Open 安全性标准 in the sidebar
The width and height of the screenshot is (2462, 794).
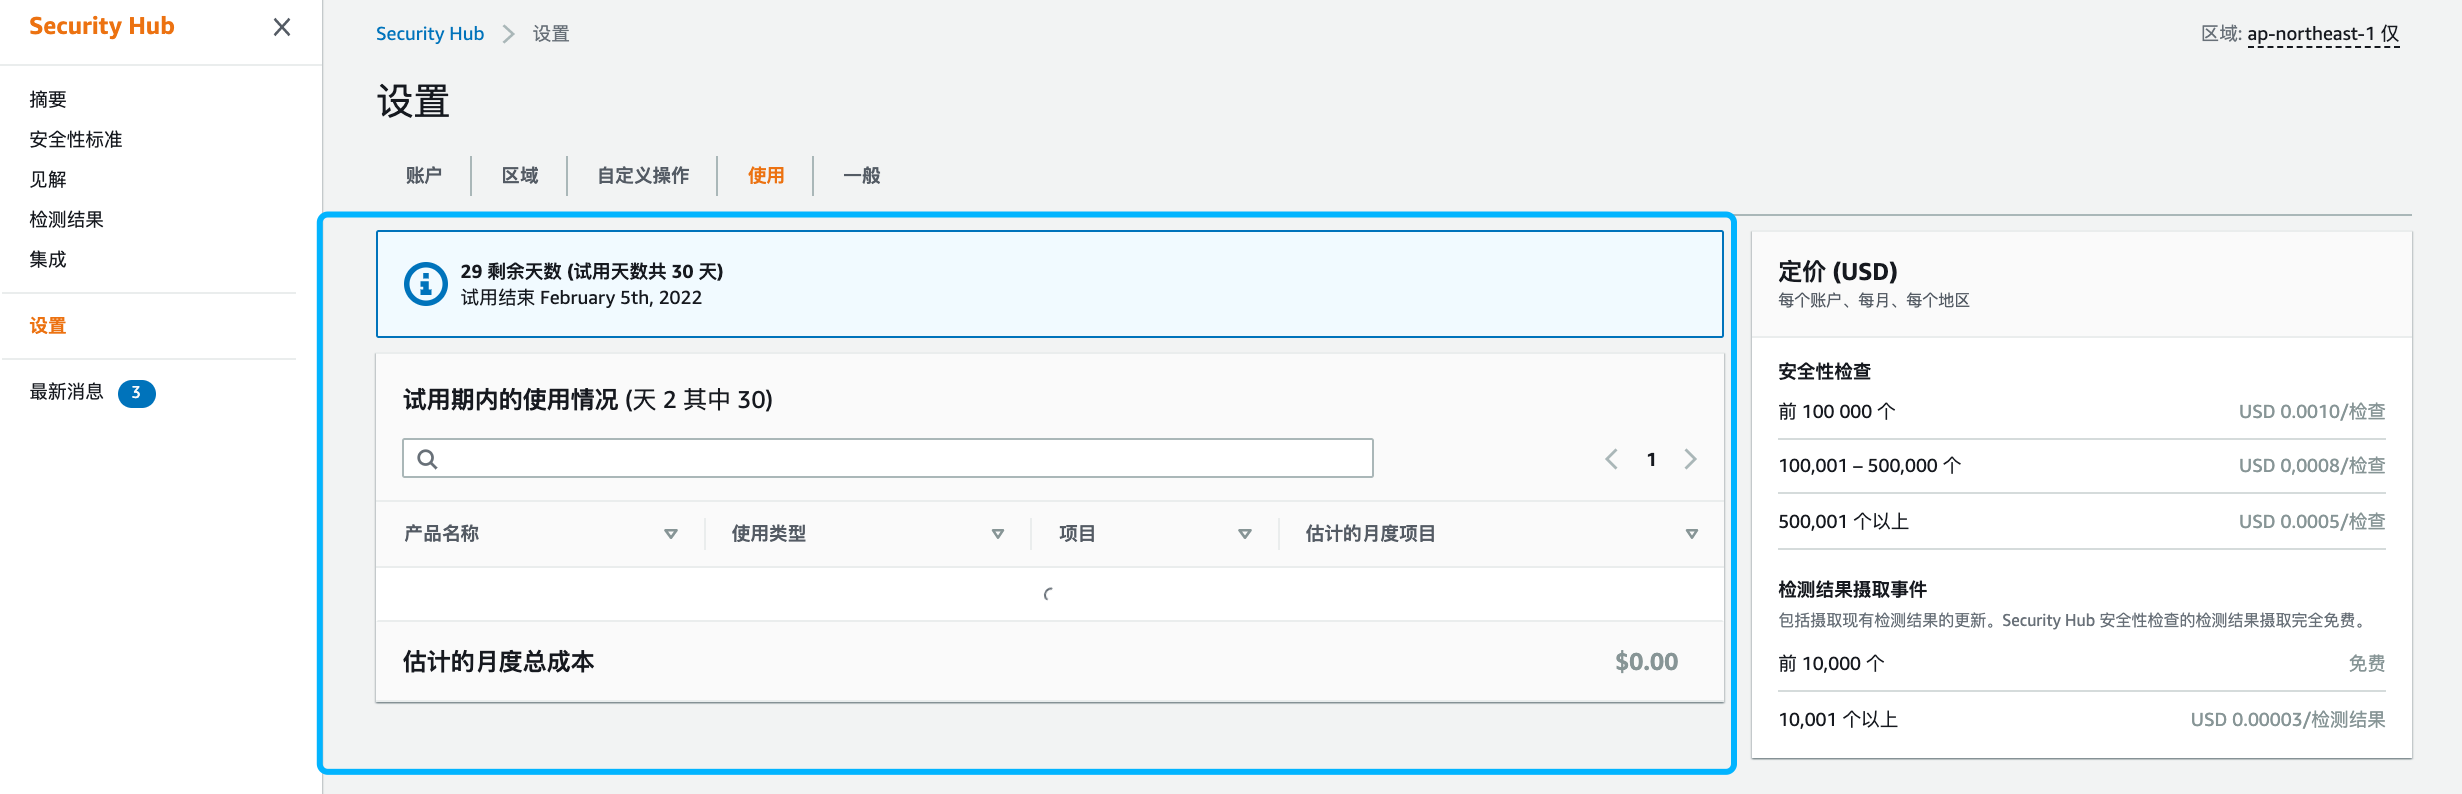pos(76,139)
